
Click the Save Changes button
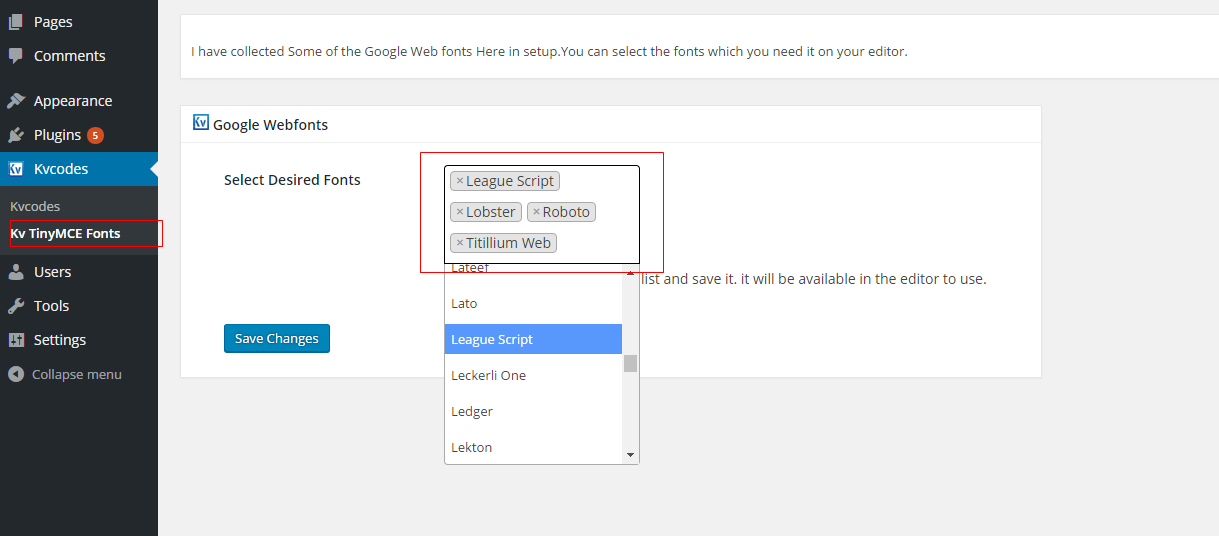pos(277,338)
